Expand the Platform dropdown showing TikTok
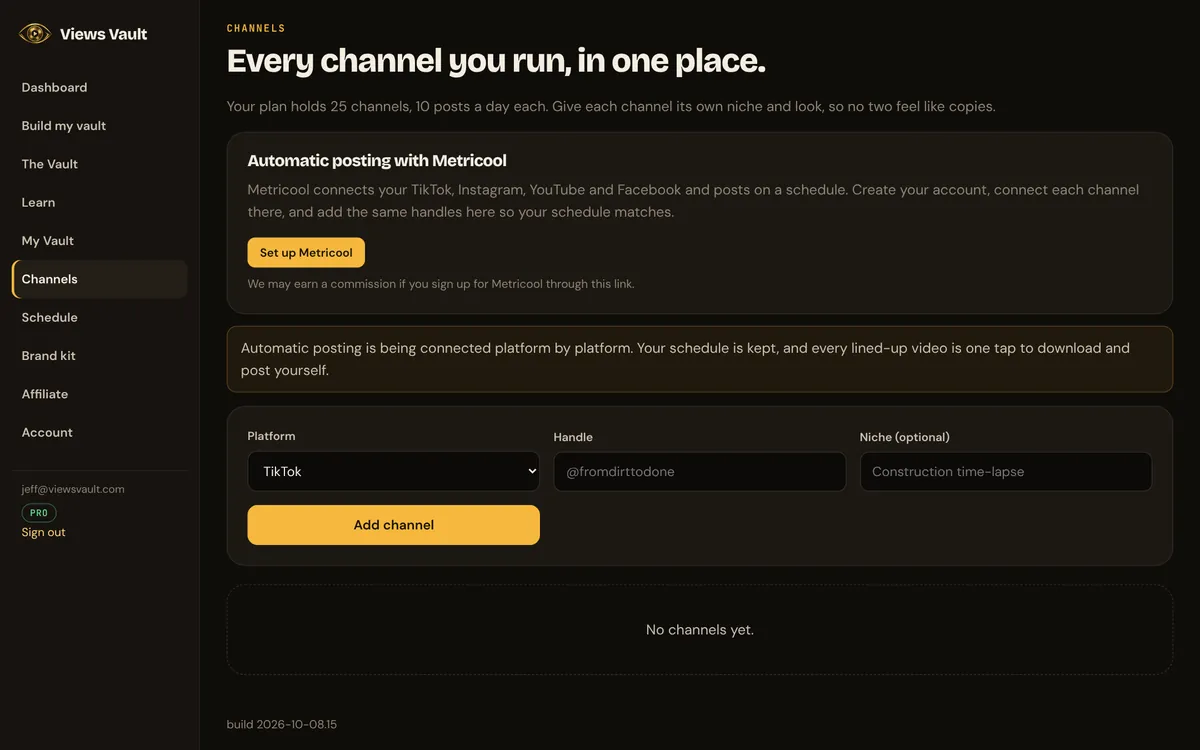Screen dimensions: 1200x750 394,471
